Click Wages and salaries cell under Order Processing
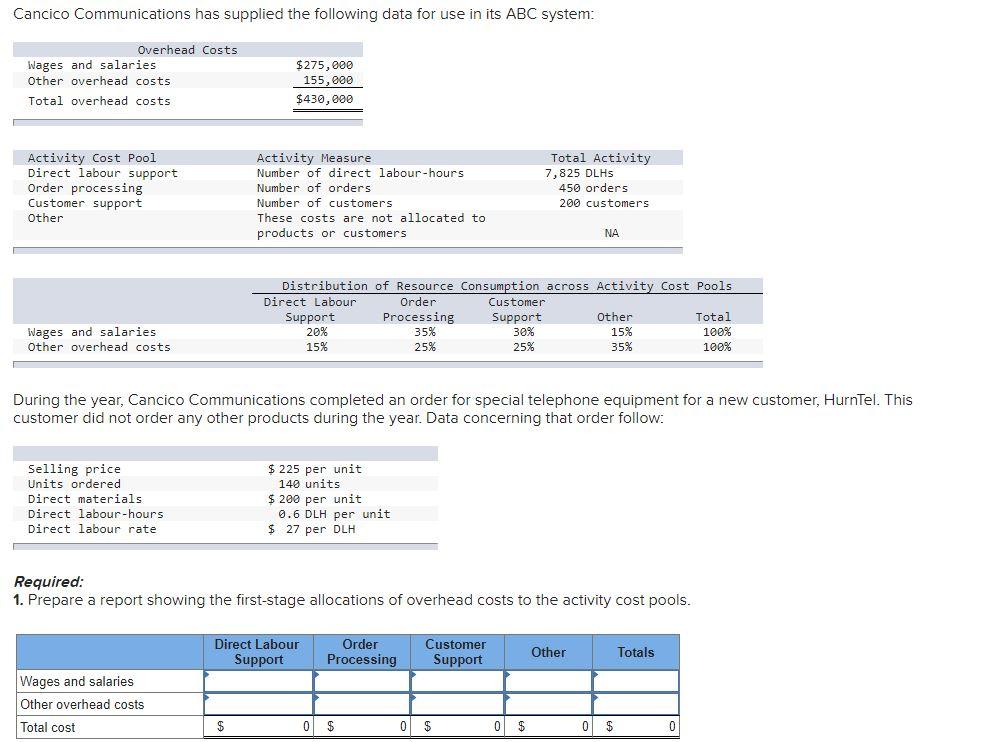 point(361,681)
